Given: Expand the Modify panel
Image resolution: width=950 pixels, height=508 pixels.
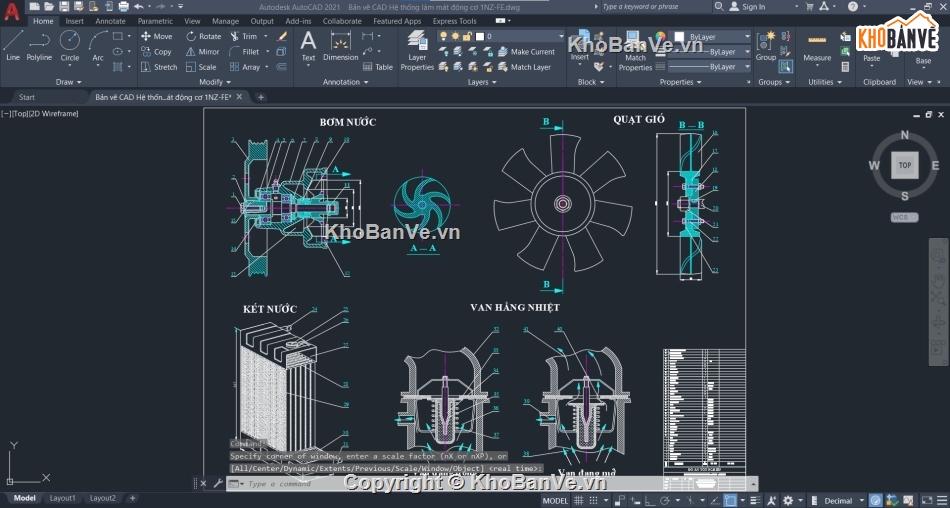Looking at the screenshot, I should pos(215,82).
